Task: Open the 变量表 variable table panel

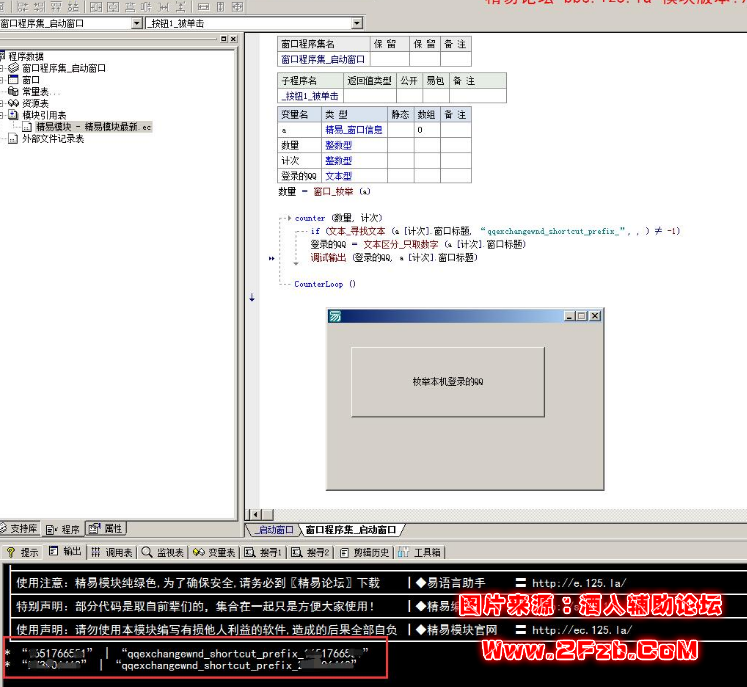Action: coord(214,552)
